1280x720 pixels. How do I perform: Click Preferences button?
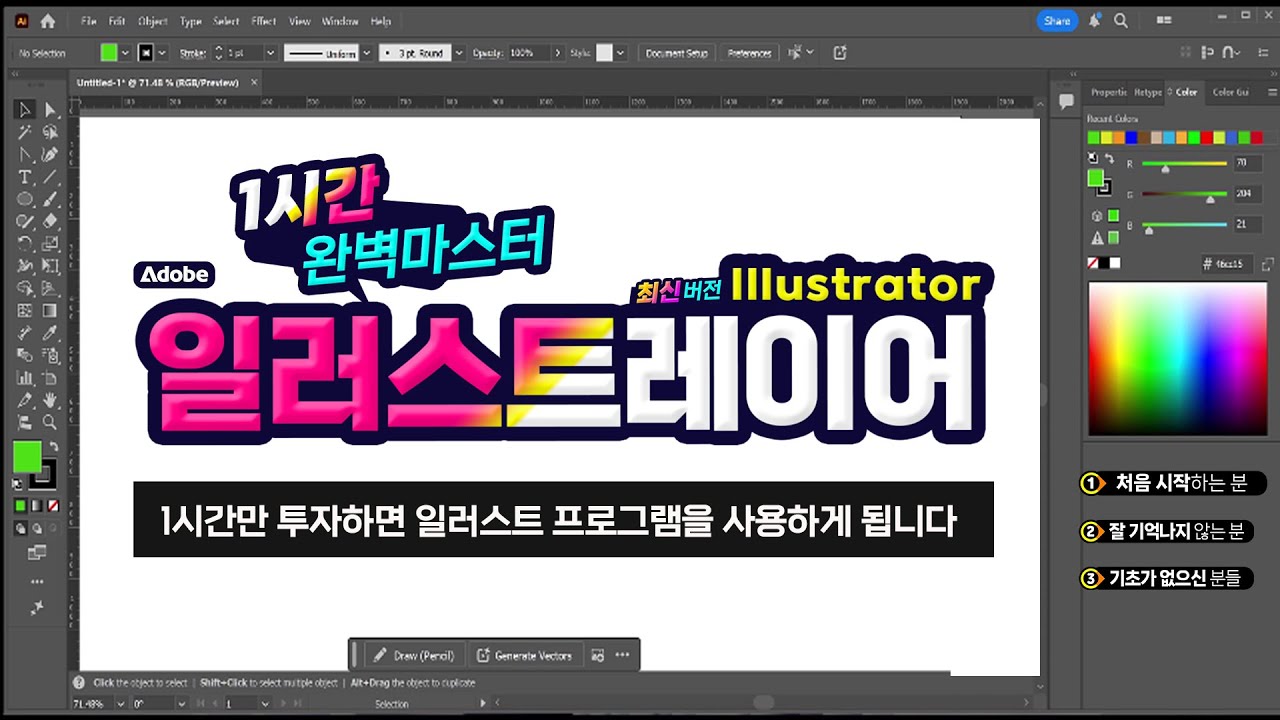750,53
